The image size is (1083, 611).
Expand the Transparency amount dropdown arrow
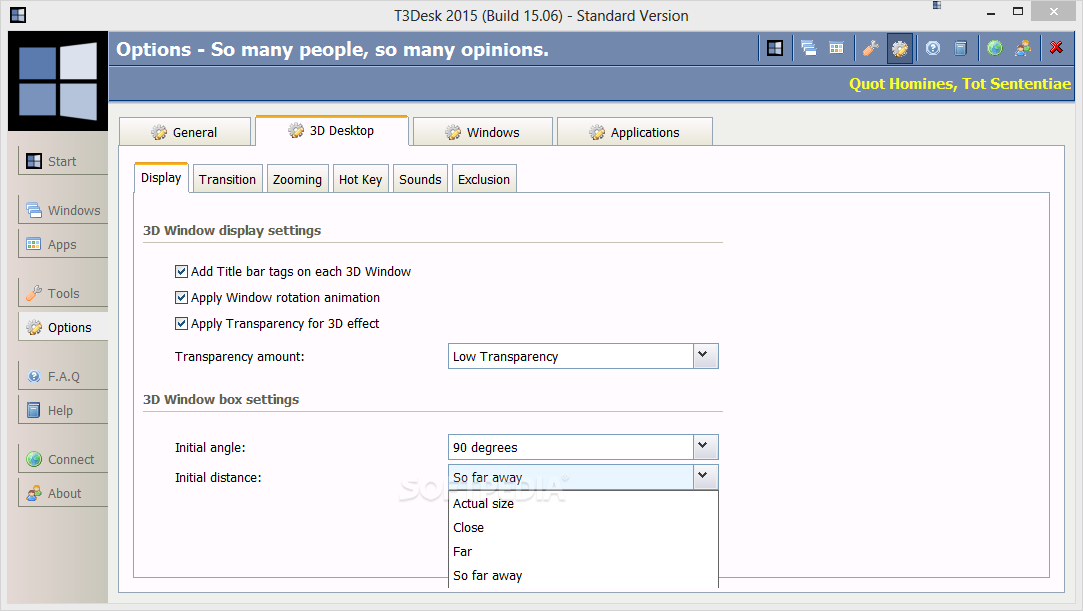tap(705, 356)
